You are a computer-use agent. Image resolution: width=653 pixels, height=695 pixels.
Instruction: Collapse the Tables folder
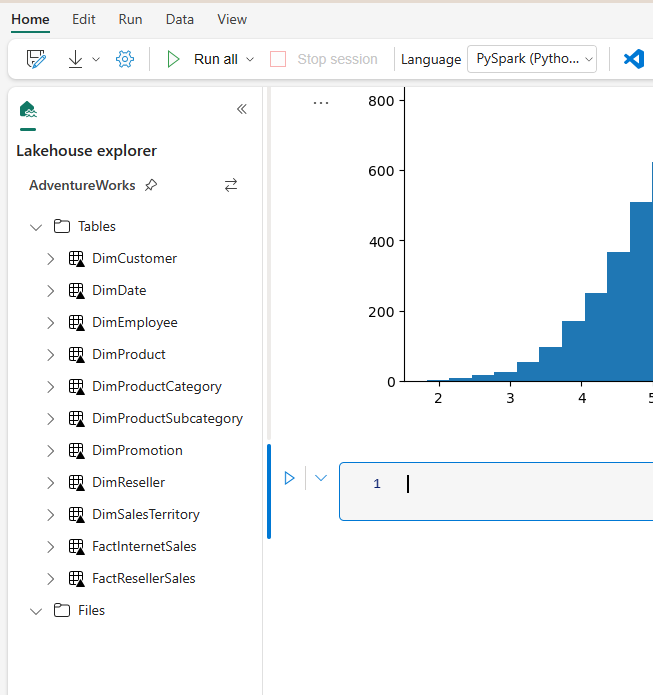point(37,227)
